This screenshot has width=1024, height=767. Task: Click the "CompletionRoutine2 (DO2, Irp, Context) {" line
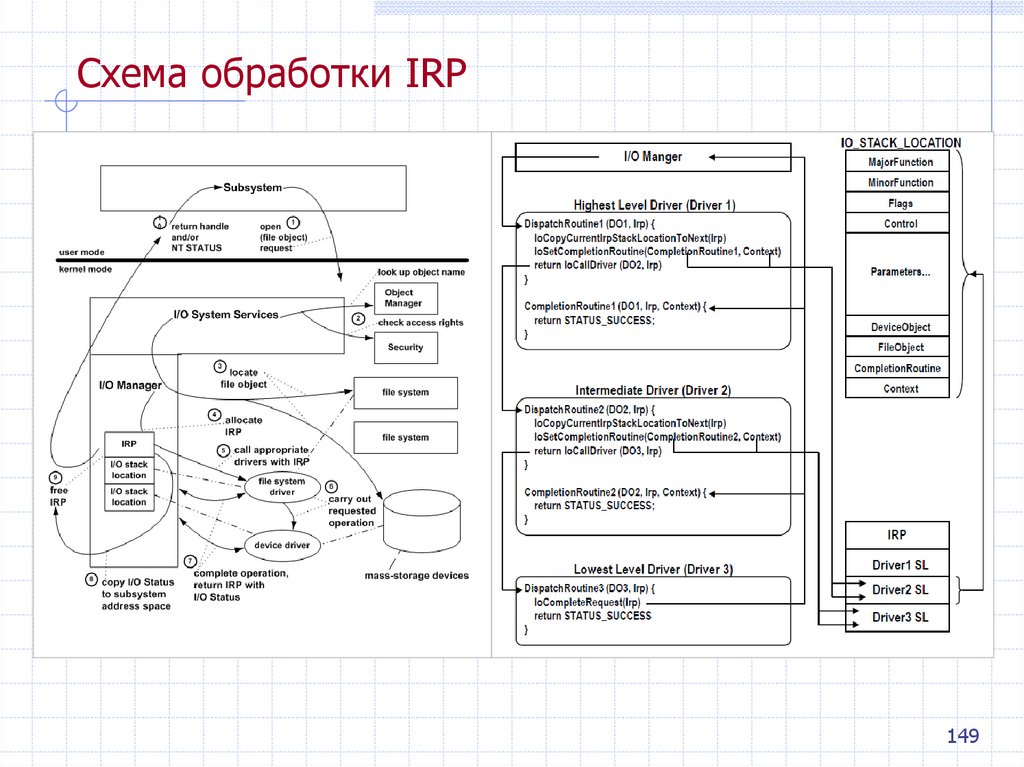click(x=615, y=493)
